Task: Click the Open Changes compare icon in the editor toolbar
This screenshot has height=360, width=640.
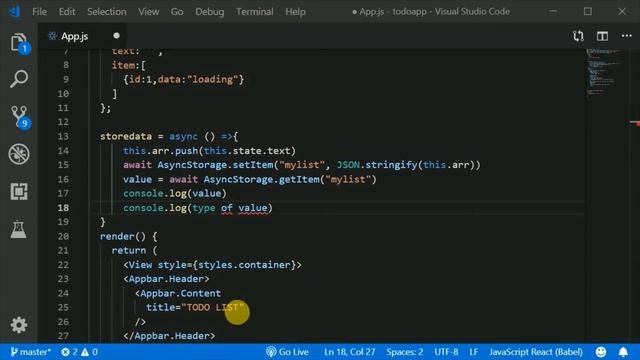Action: click(x=578, y=36)
